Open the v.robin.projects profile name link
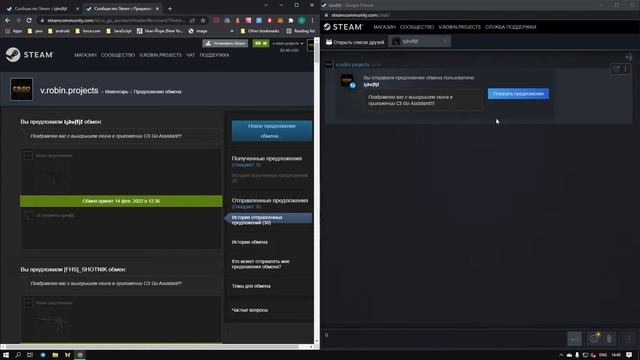 tap(69, 90)
